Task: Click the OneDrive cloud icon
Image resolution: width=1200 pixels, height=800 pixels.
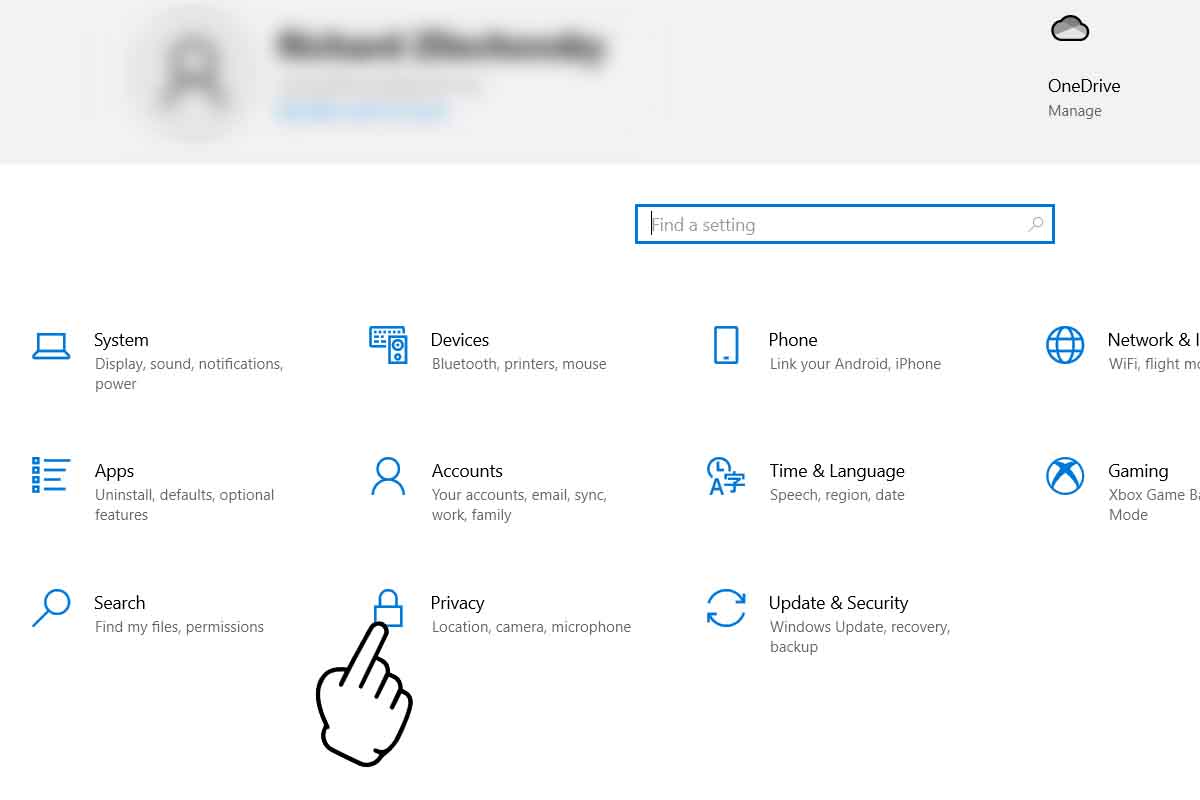Action: [1070, 29]
